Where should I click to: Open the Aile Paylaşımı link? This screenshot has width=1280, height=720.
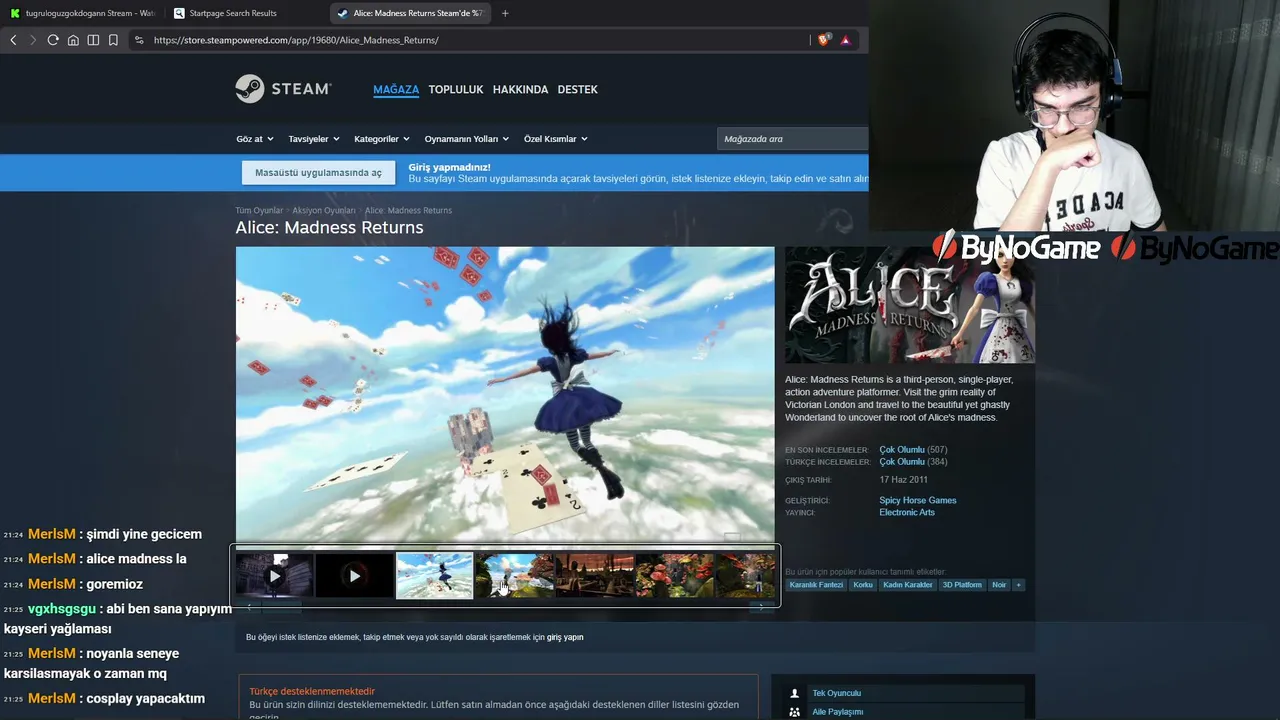pos(838,712)
